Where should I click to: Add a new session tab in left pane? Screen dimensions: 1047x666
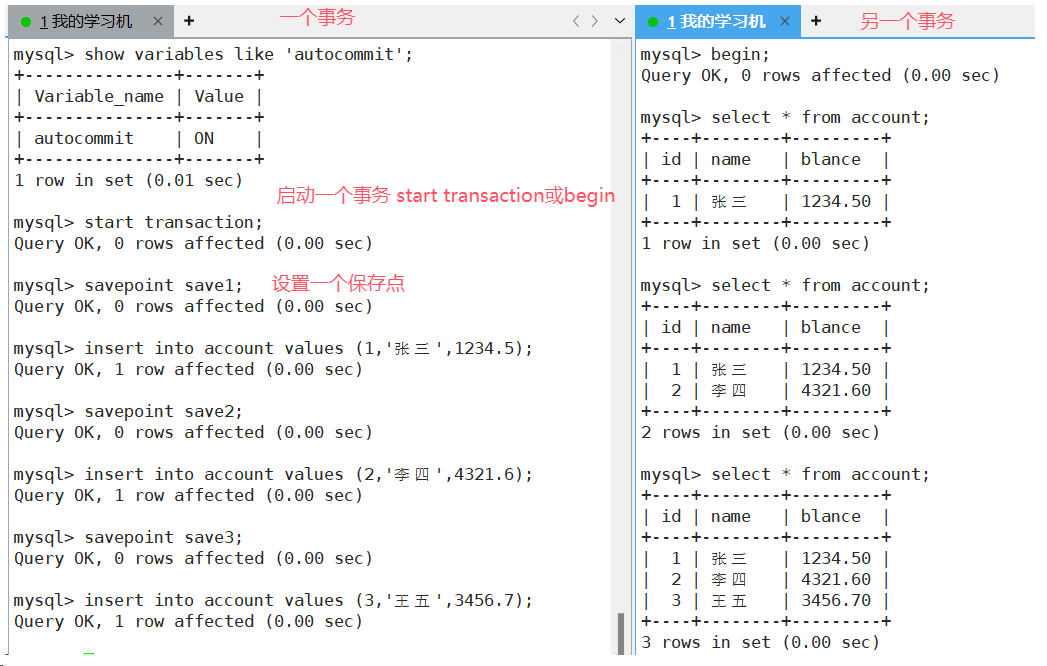189,21
